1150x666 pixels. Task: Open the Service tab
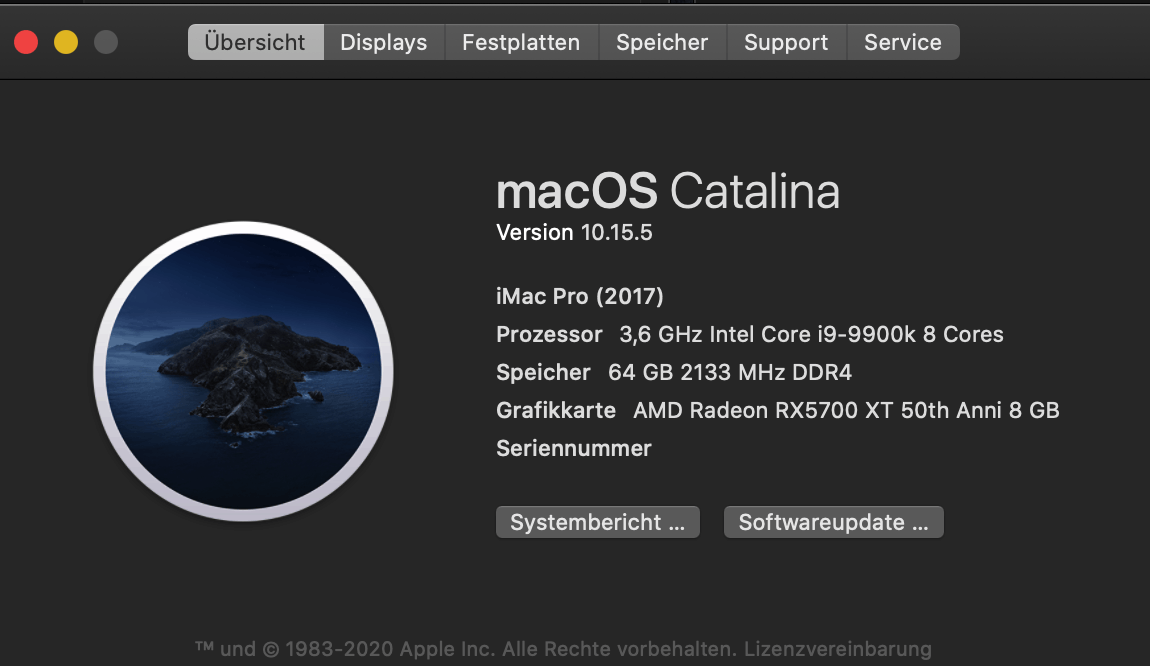coord(903,42)
